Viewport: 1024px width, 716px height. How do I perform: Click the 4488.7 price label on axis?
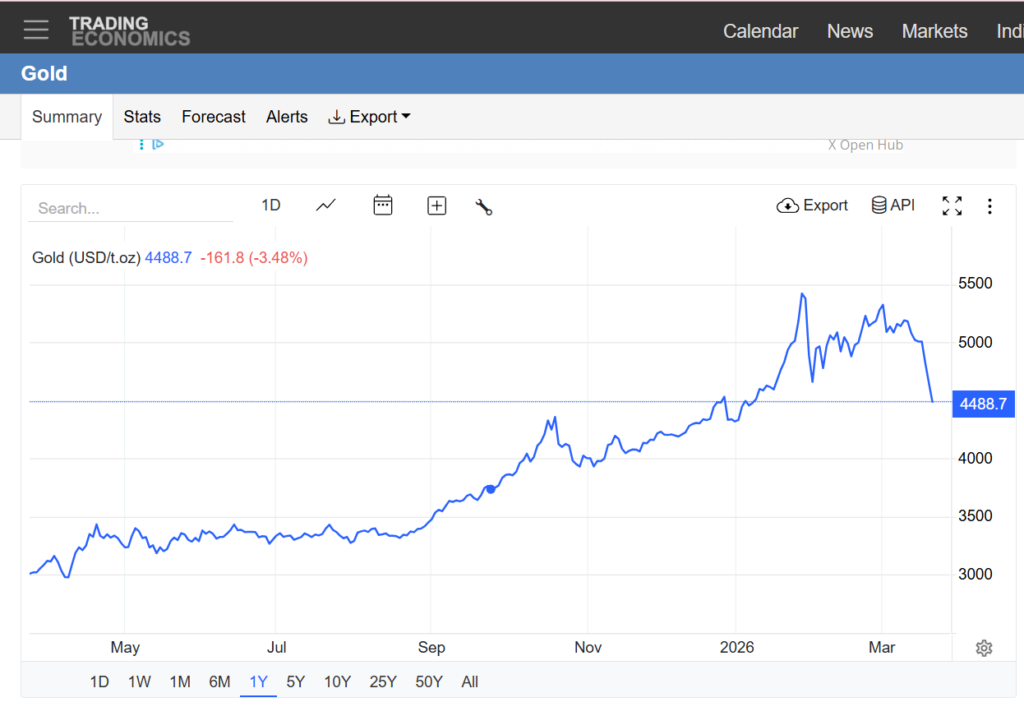click(983, 404)
